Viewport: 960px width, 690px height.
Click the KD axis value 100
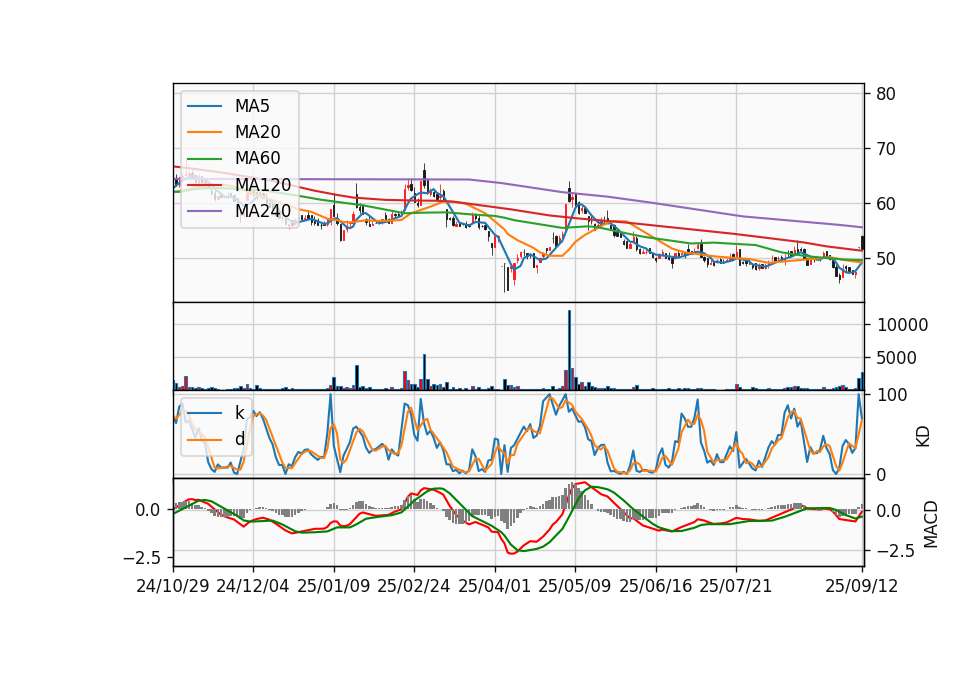coord(892,395)
